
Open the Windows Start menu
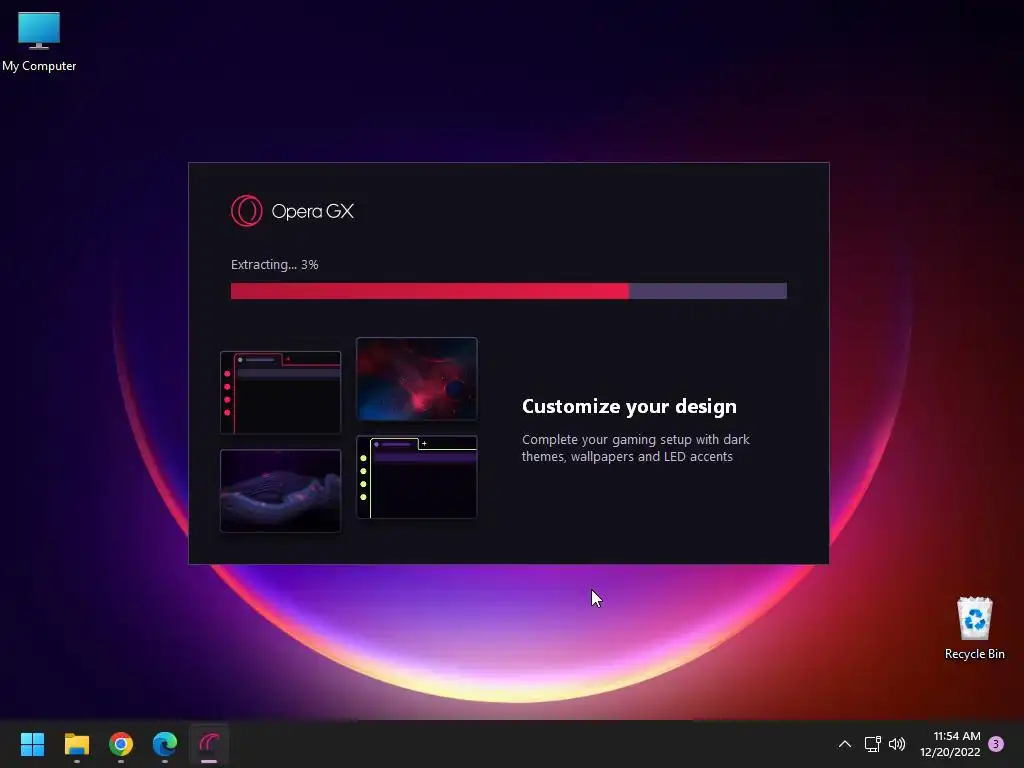pos(32,744)
